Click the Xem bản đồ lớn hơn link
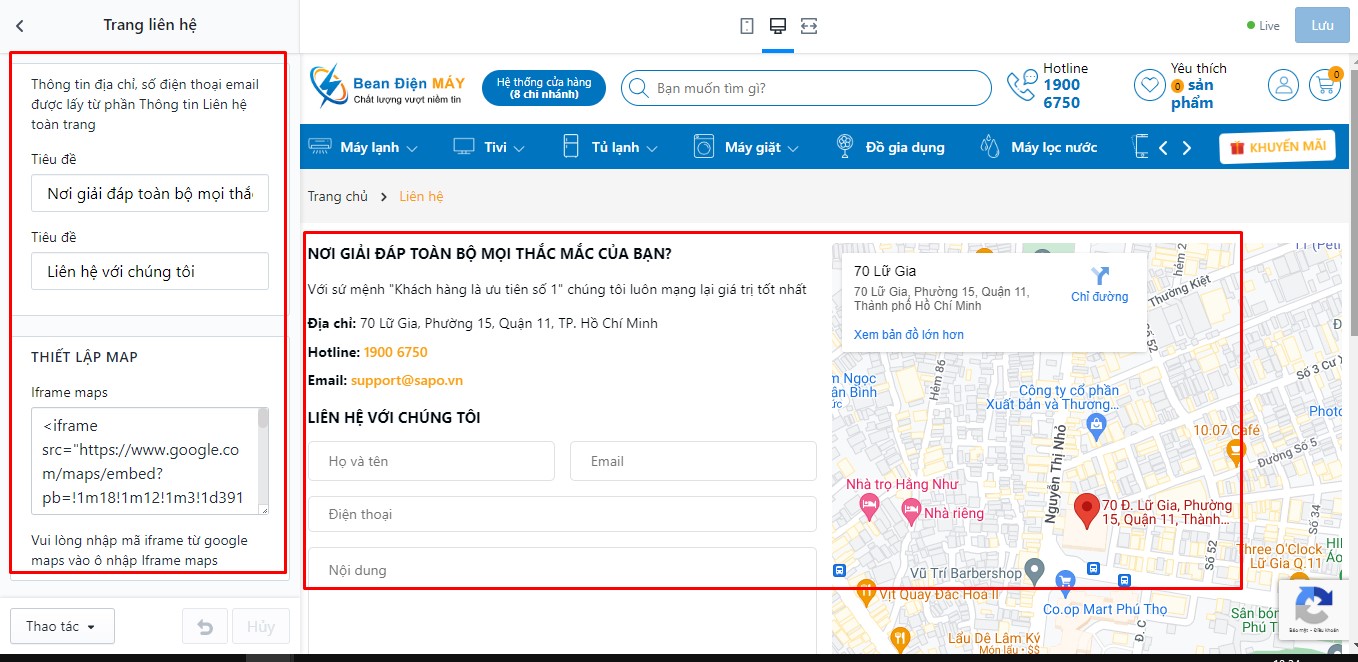This screenshot has height=662, width=1358. pyautogui.click(x=909, y=334)
